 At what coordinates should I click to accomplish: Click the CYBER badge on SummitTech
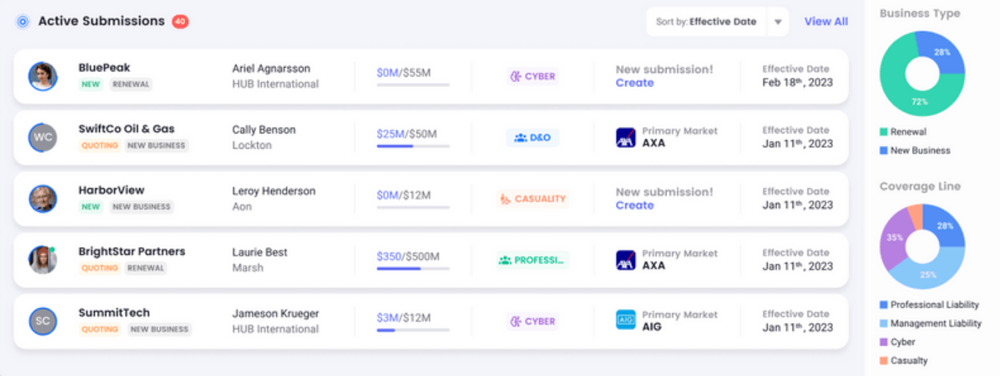coord(533,321)
